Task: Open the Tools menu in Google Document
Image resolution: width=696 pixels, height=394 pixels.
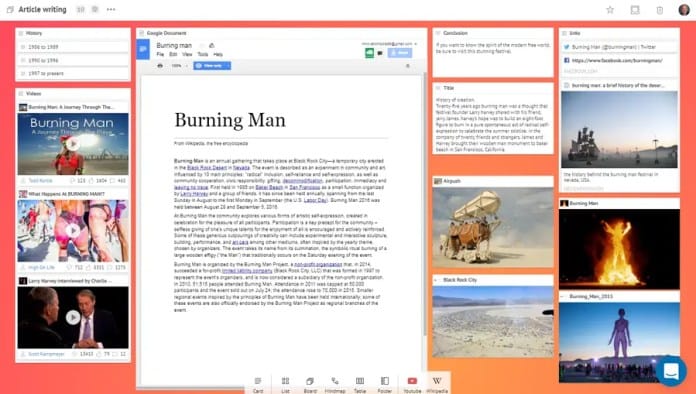Action: click(202, 54)
